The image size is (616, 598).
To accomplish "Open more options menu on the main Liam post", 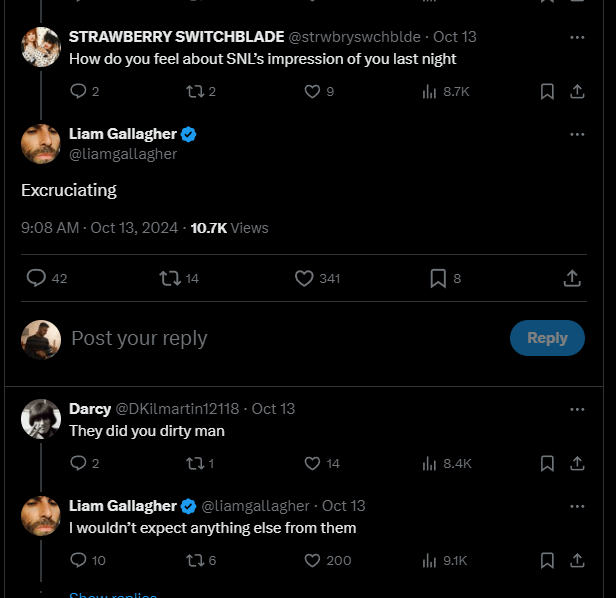I will pos(577,134).
